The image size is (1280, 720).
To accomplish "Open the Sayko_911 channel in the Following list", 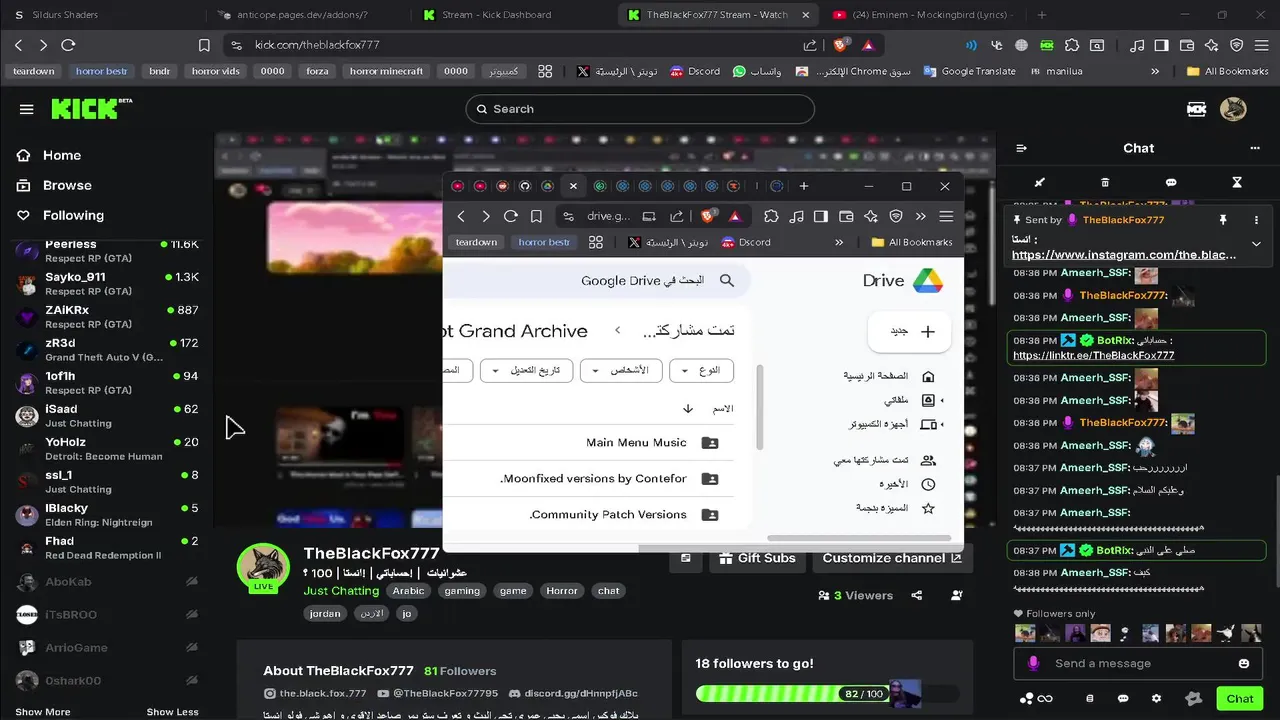I will (x=107, y=283).
